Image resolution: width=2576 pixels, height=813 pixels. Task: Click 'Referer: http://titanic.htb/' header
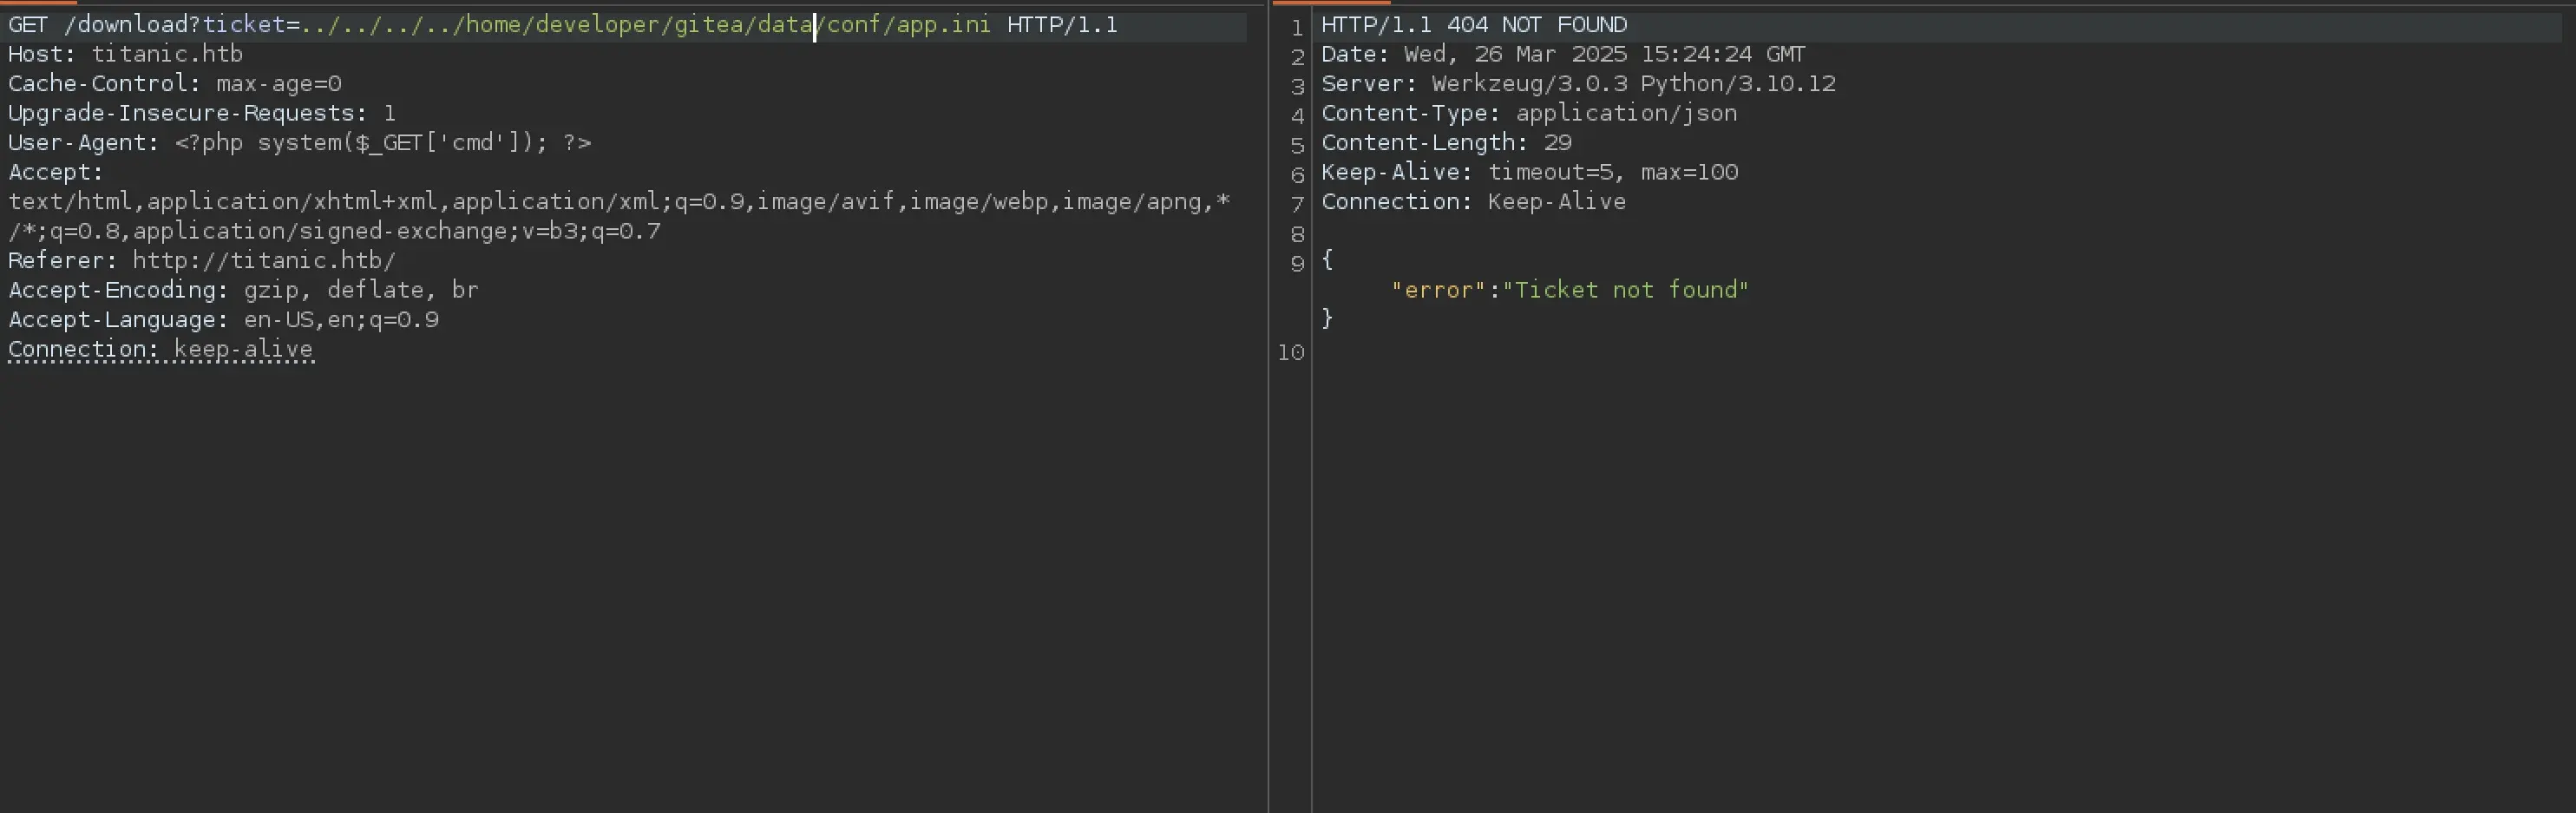(202, 261)
